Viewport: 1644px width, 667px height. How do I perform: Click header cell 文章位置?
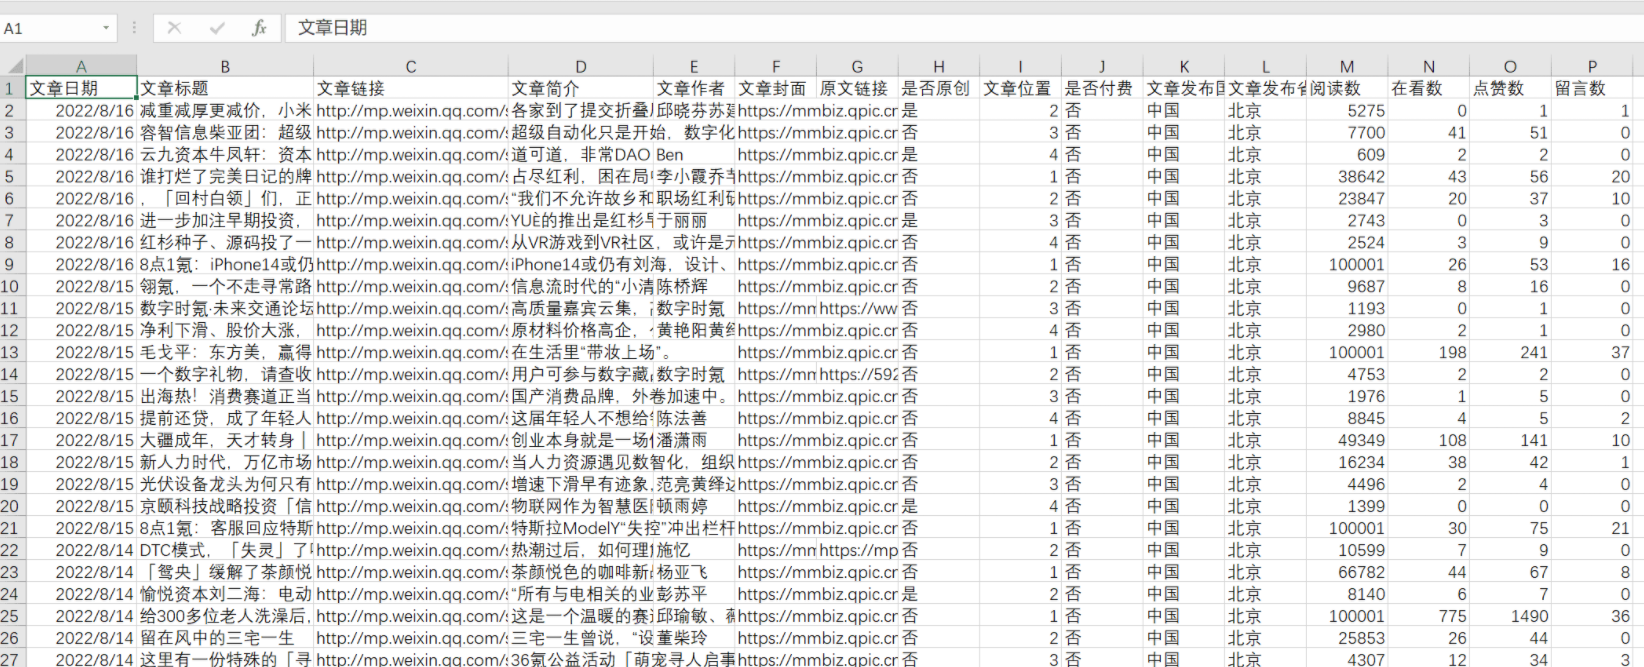(1020, 88)
